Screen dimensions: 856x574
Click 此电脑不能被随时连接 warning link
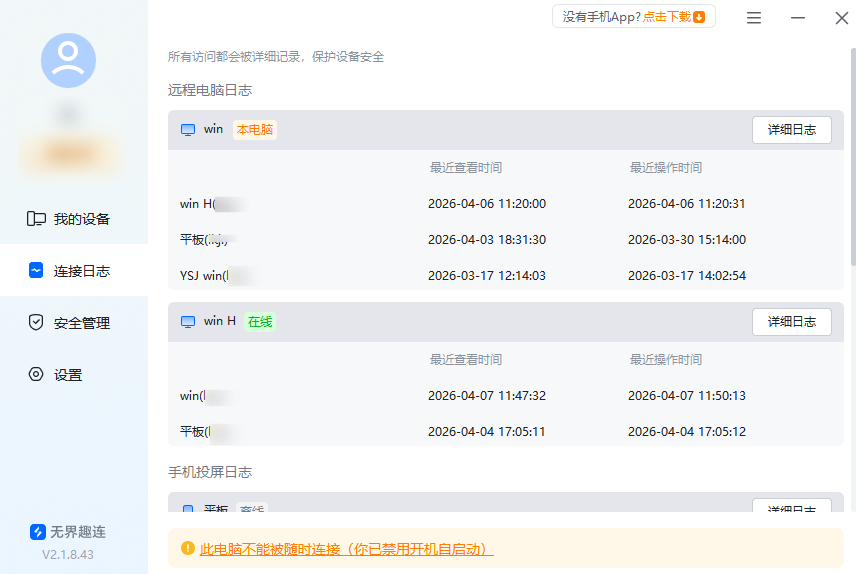coord(346,549)
